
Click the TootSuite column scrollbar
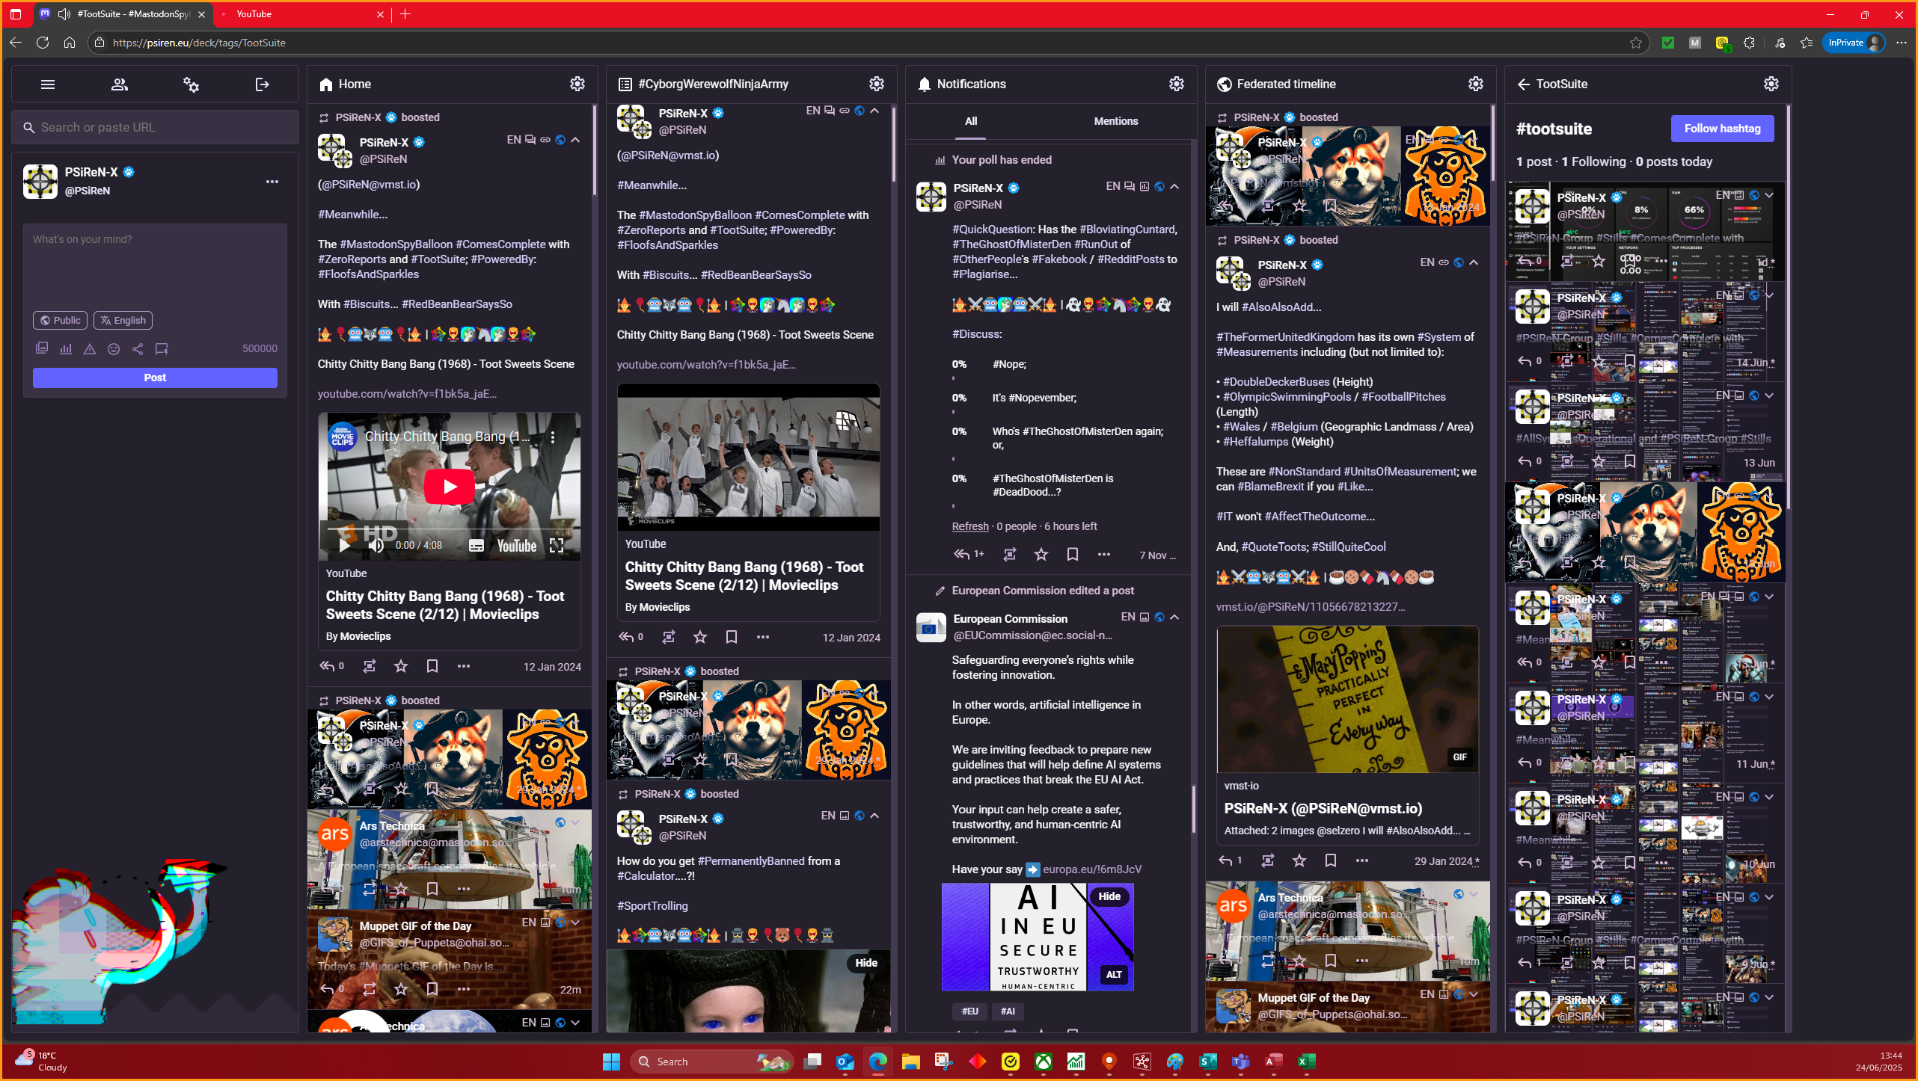coord(1788,306)
